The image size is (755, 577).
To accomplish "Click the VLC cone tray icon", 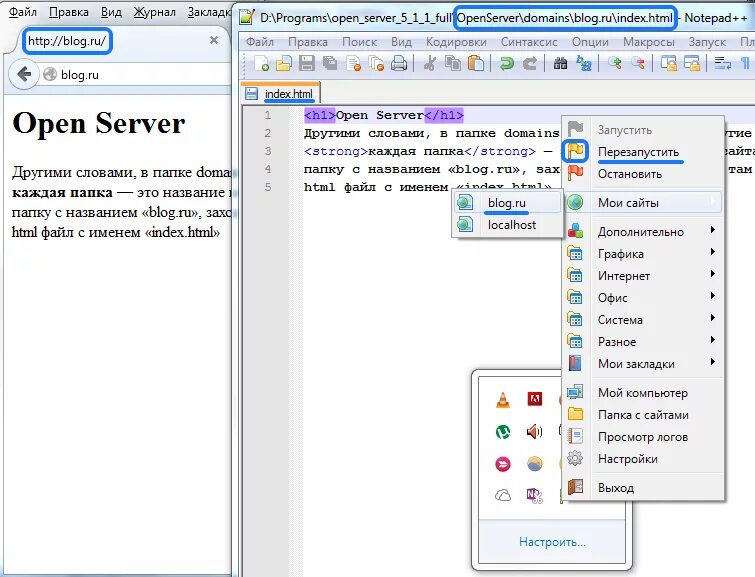I will click(503, 399).
